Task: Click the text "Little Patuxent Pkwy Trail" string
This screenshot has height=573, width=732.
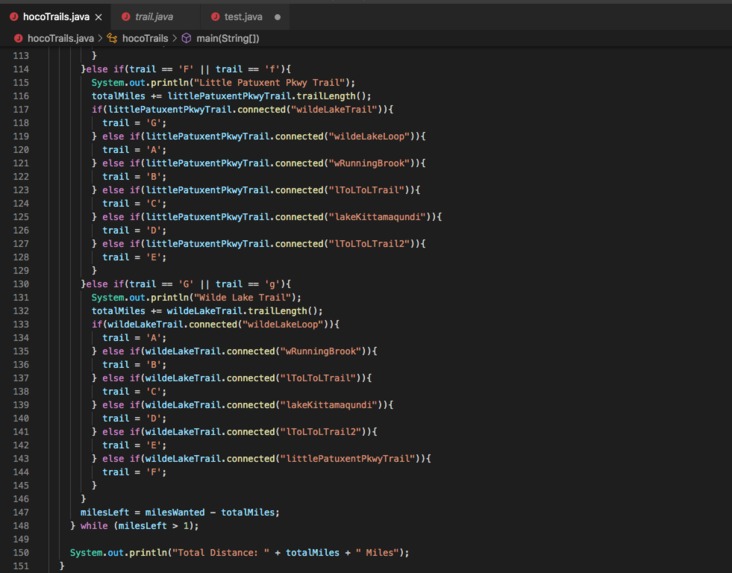Action: click(x=269, y=83)
